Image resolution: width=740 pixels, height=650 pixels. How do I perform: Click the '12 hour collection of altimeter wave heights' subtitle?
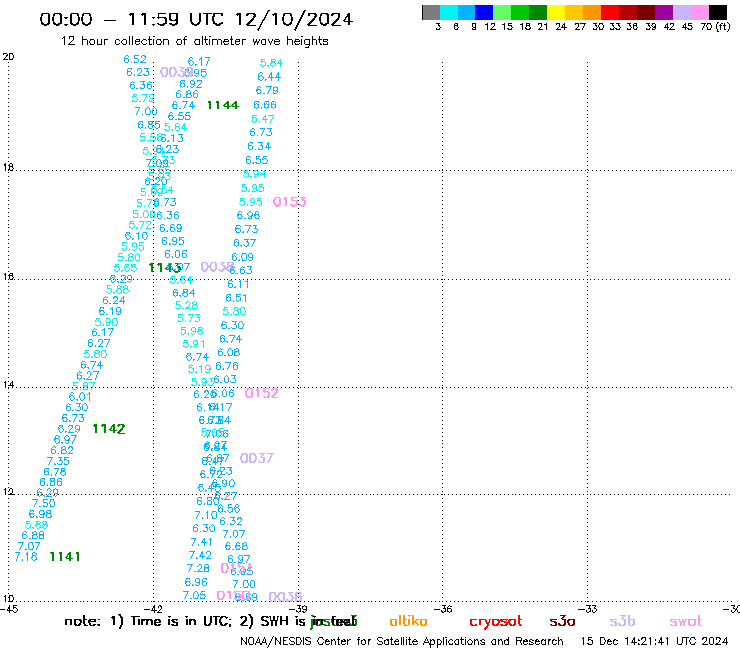tap(194, 41)
